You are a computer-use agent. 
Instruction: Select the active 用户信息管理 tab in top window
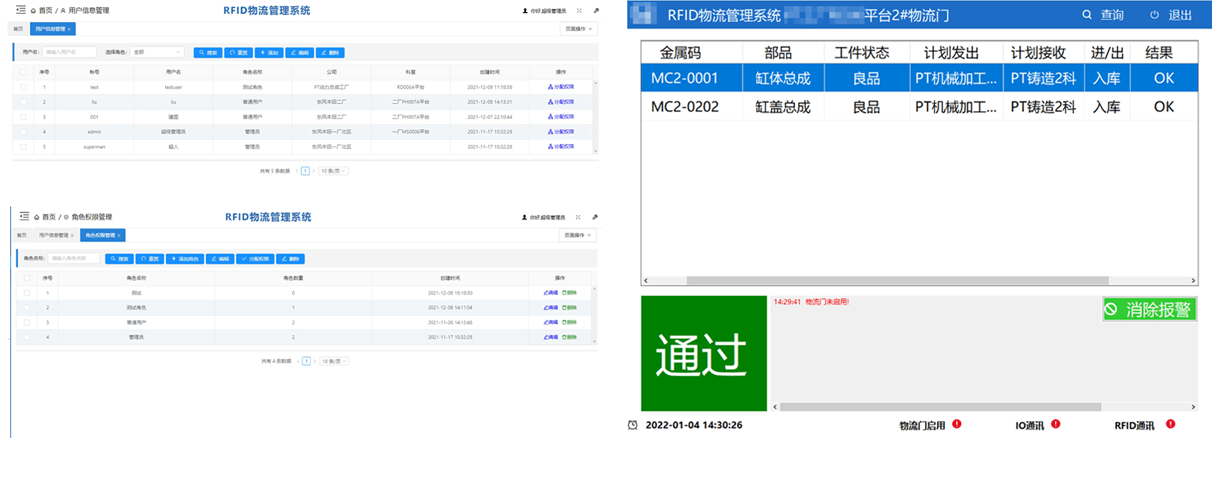click(x=52, y=29)
